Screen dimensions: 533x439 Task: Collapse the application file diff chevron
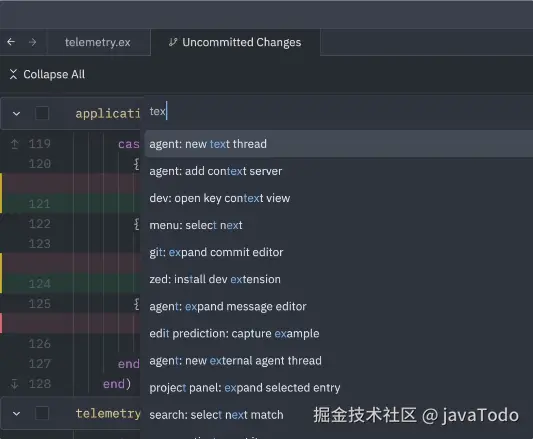point(16,114)
